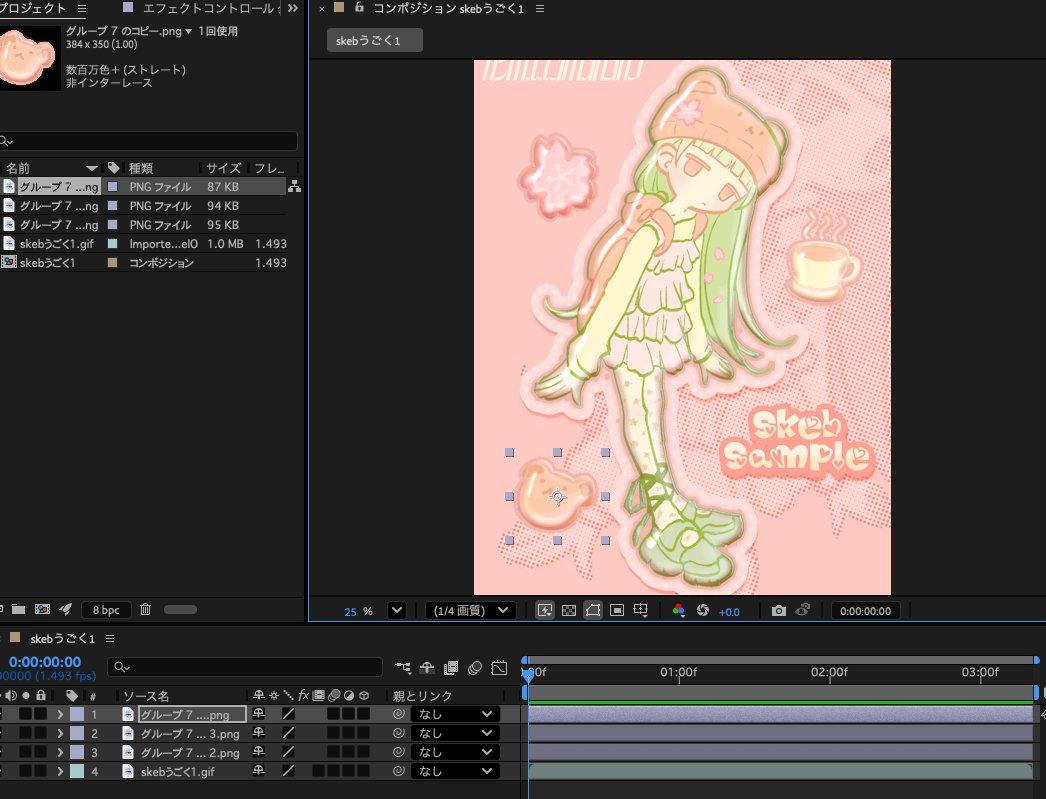Show hidden panel tabs with the double chevron

click(293, 9)
